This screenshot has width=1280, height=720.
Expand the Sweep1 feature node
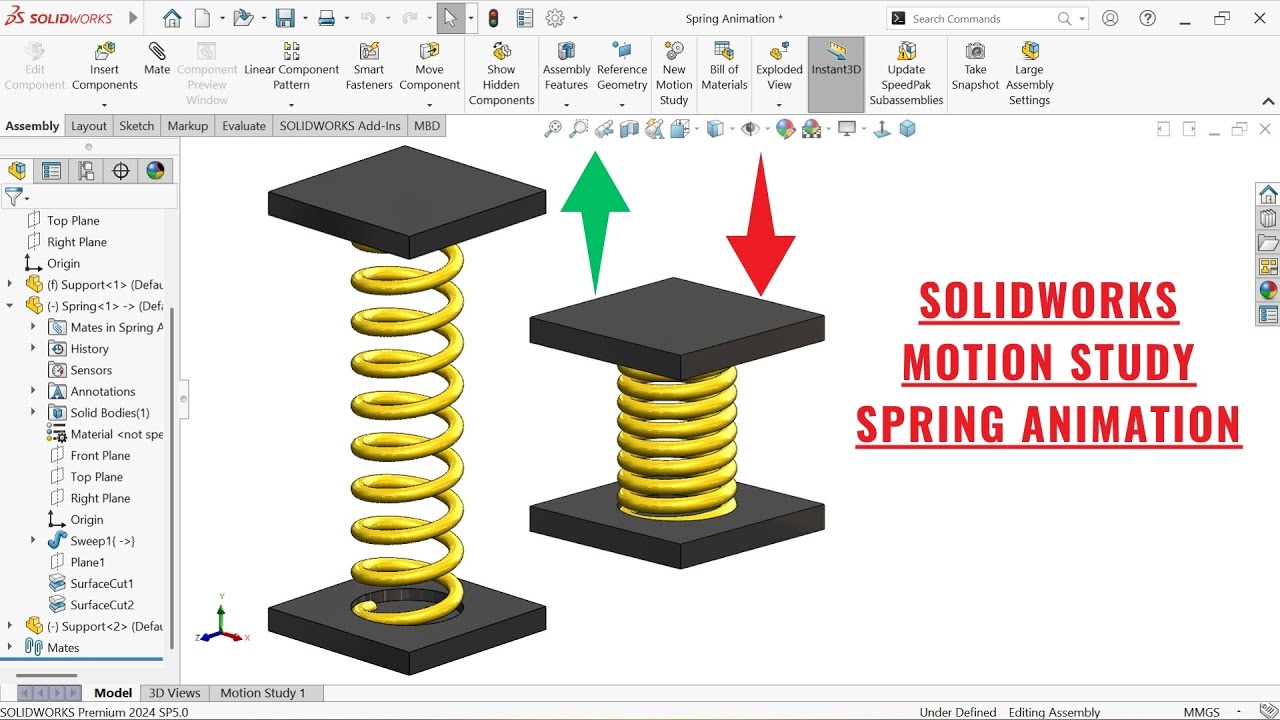(33, 540)
